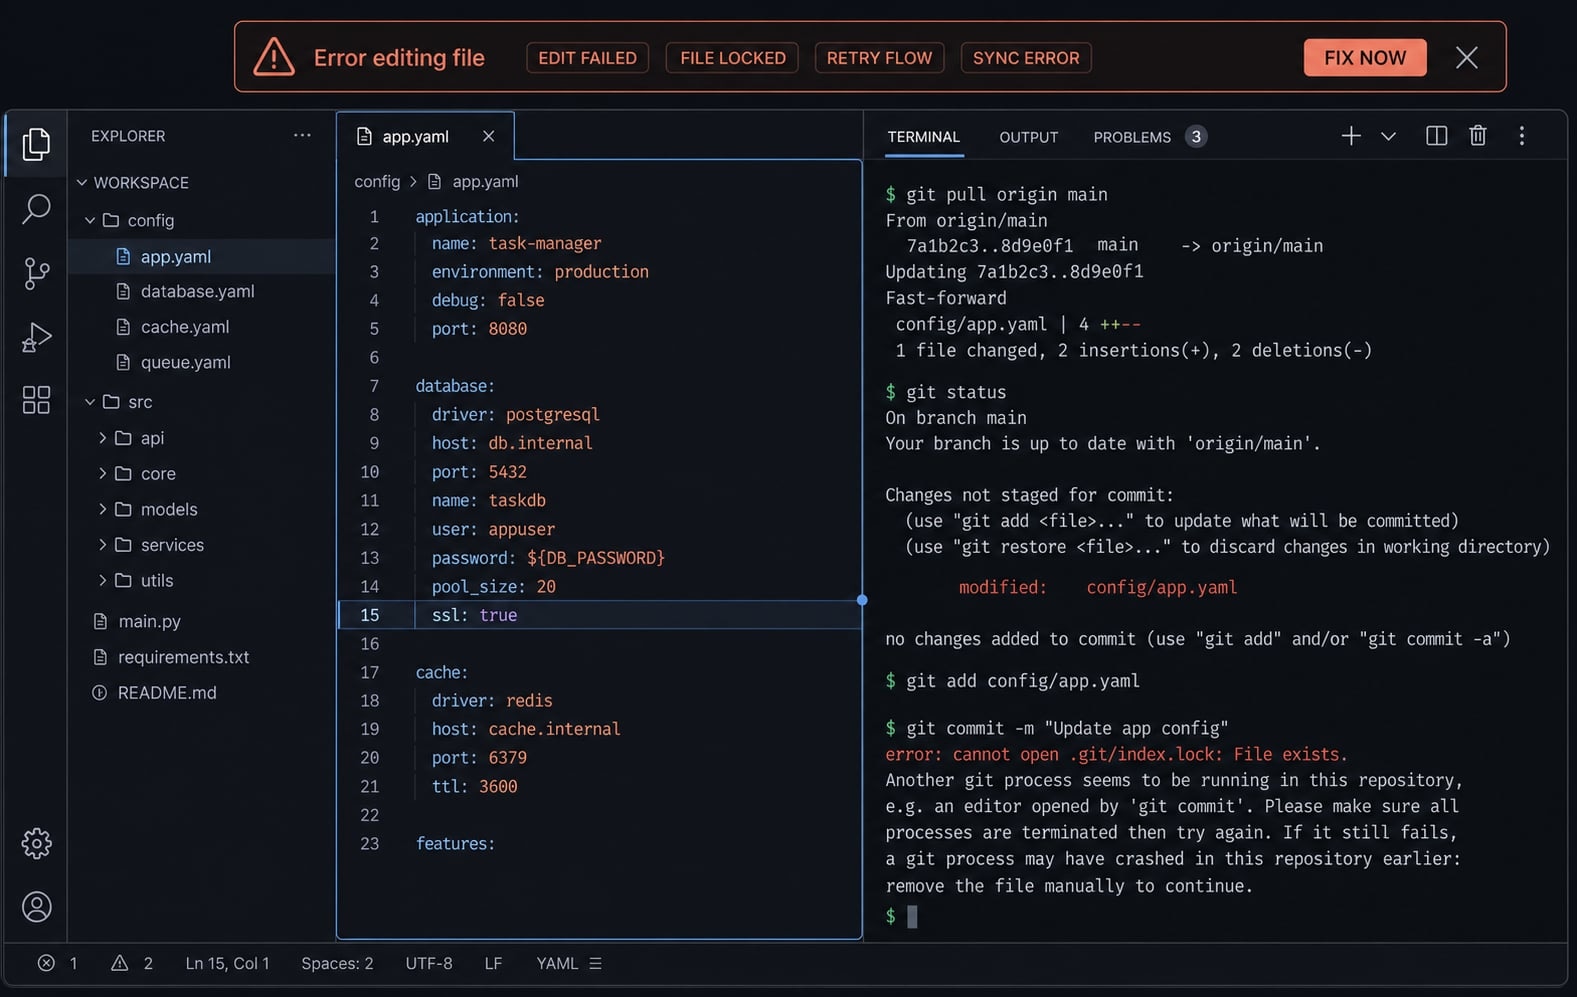Click the password ${DB_PASSWORD} line
1577x997 pixels.
point(548,558)
